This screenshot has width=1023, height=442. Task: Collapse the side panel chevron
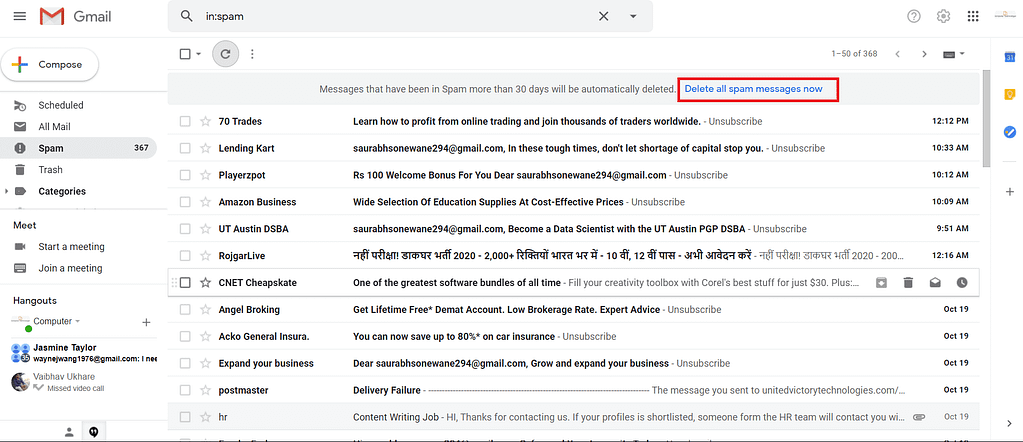click(x=1009, y=424)
